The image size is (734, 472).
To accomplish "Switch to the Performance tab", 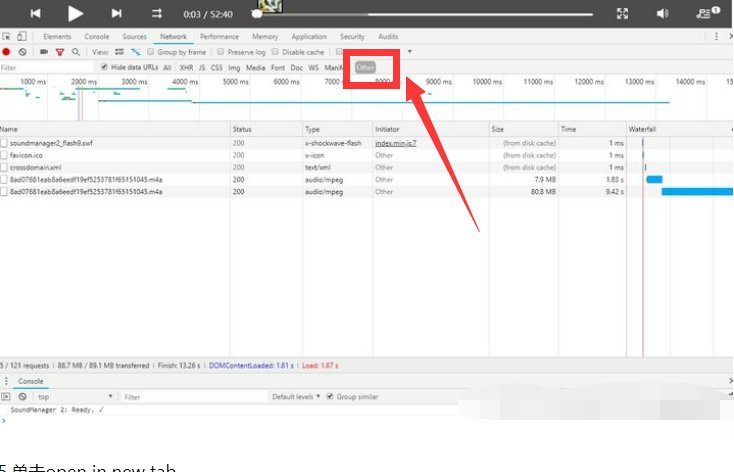I will (x=219, y=36).
